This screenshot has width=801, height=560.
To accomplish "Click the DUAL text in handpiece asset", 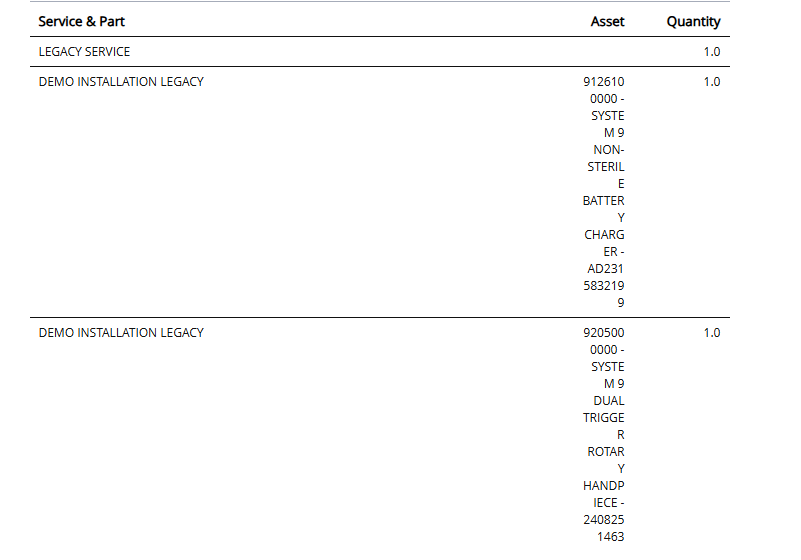I will pyautogui.click(x=608, y=400).
